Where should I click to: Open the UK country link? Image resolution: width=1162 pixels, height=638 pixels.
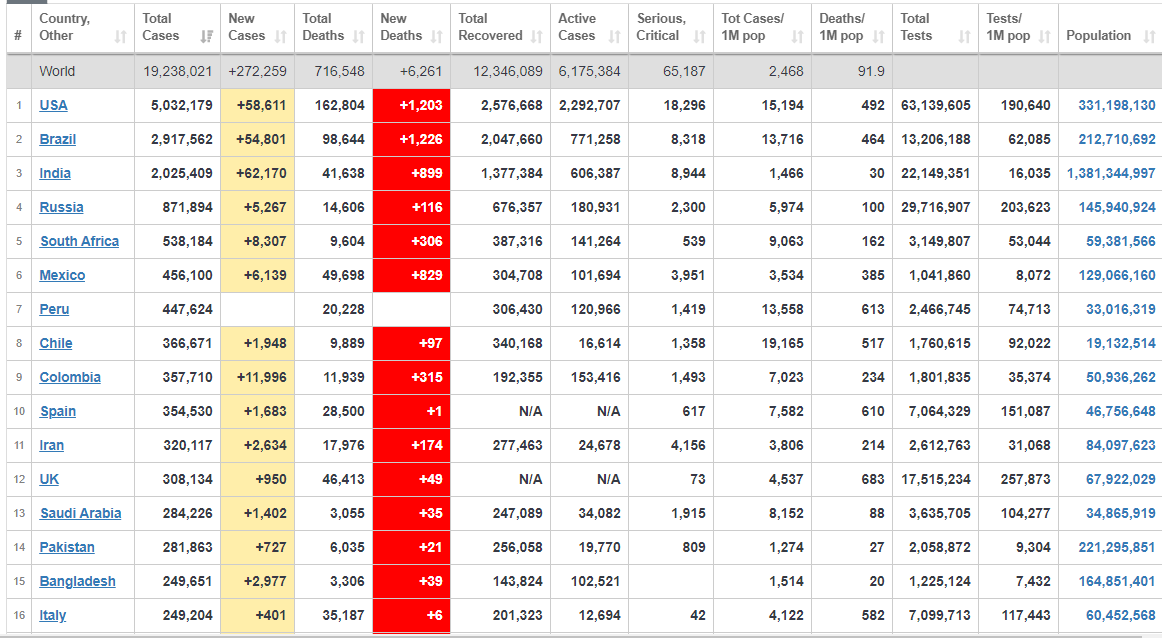coord(49,480)
